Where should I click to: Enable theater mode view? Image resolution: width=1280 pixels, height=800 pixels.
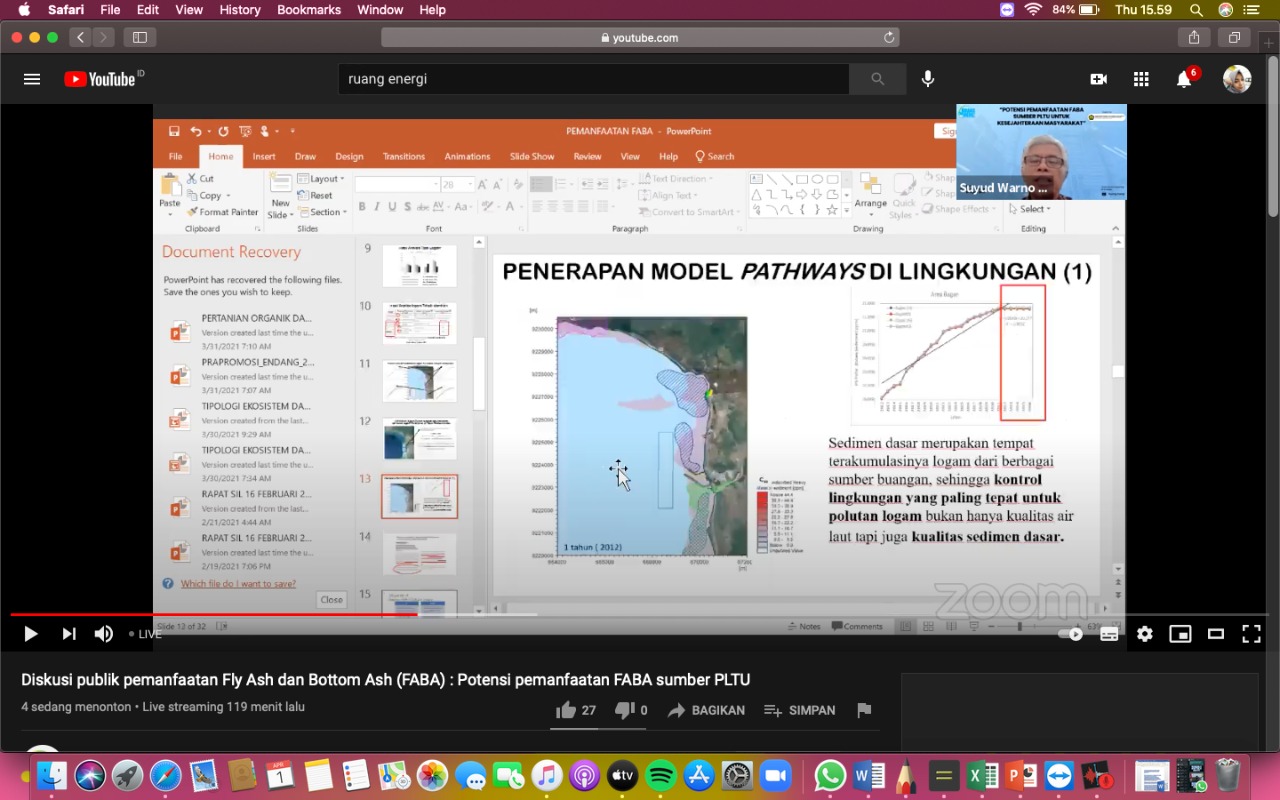point(1216,634)
